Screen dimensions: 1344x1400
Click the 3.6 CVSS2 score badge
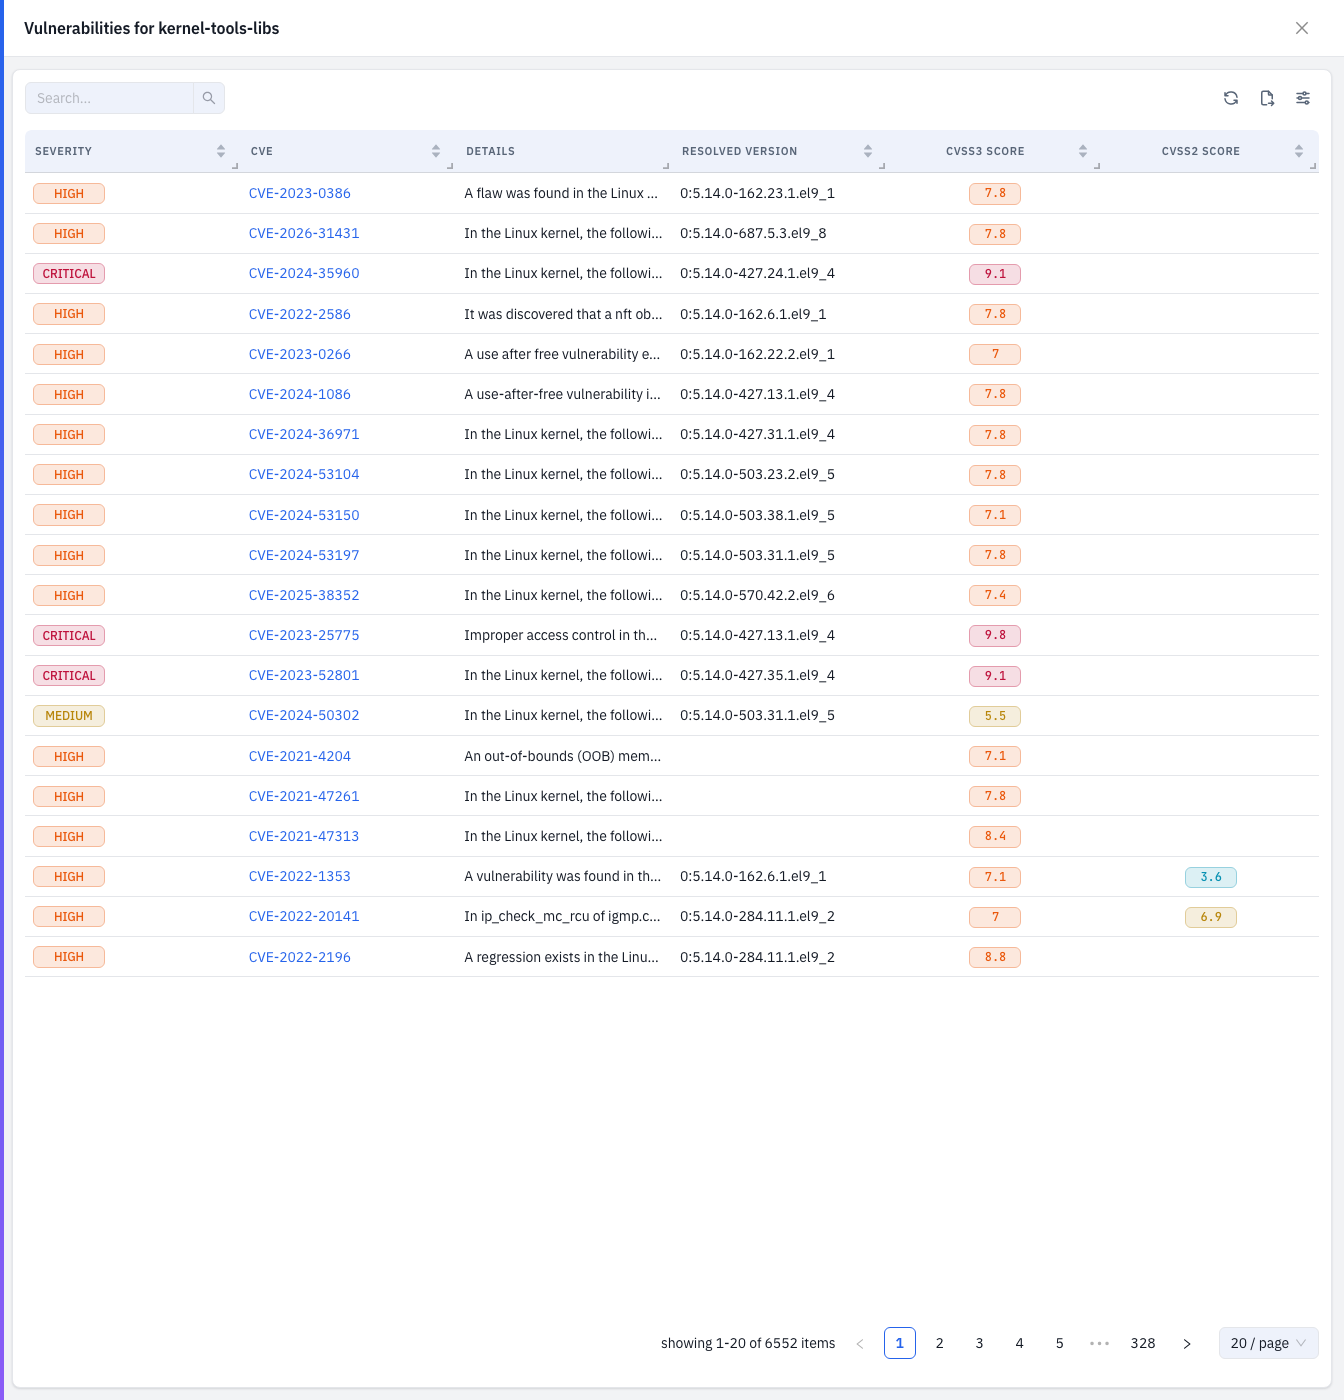tap(1211, 877)
